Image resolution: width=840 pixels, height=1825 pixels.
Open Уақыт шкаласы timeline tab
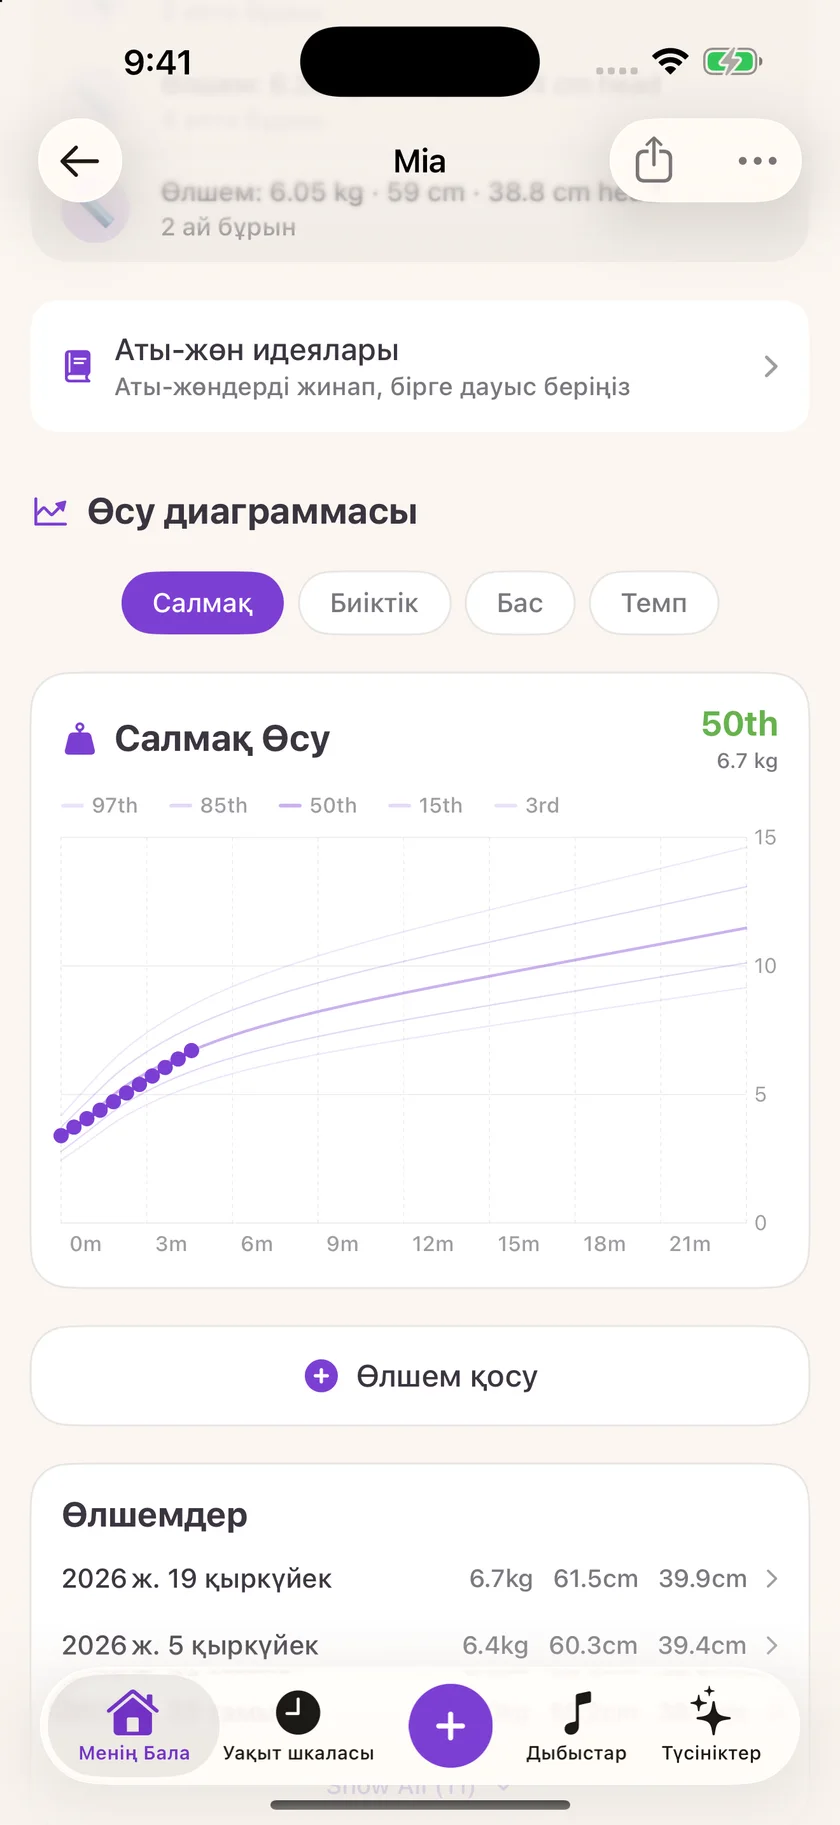point(298,1726)
